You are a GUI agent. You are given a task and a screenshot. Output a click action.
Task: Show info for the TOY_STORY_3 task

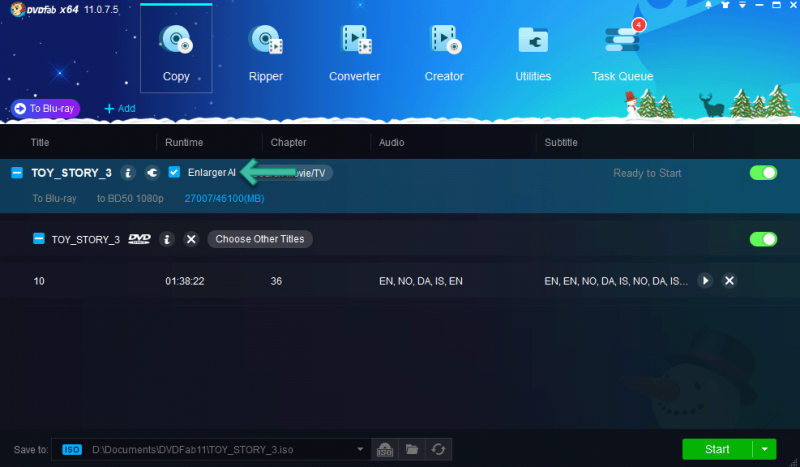(x=128, y=173)
